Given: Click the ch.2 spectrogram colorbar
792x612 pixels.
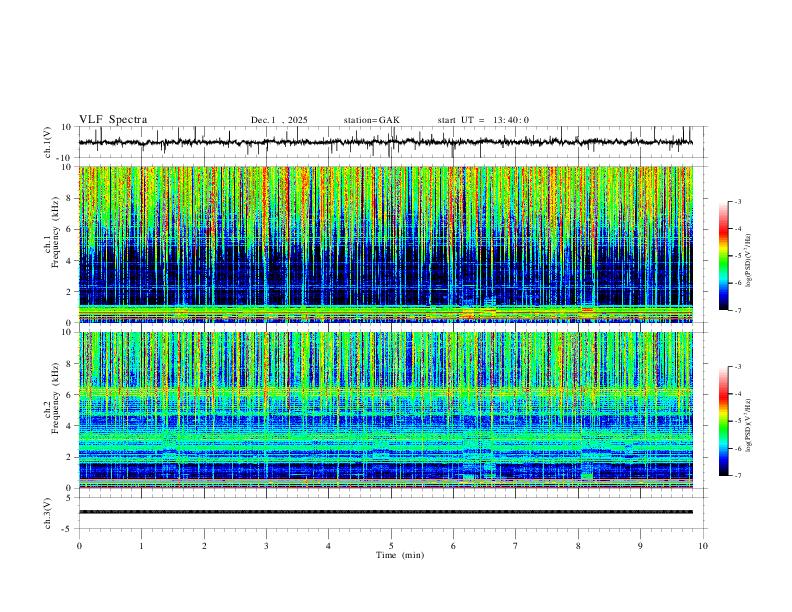Looking at the screenshot, I should 723,421.
